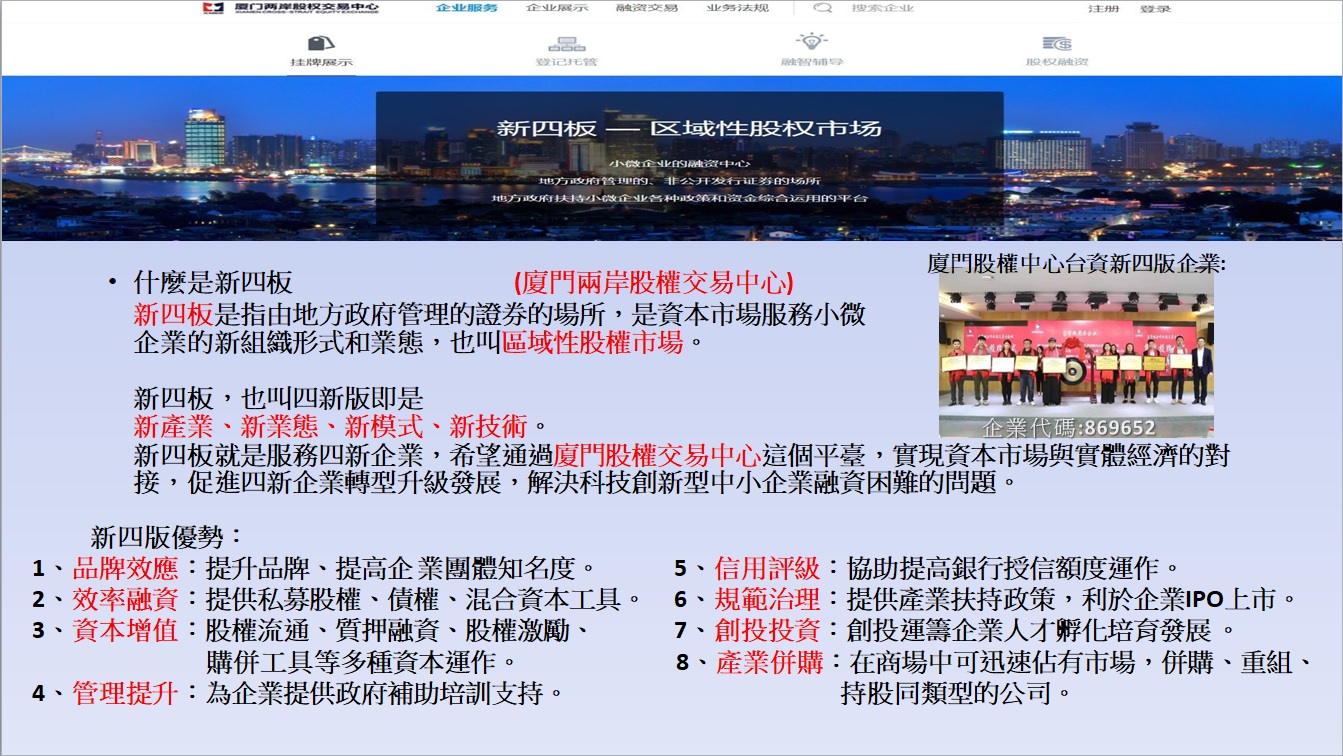Click the red 厦門兩岸股權交易中心 heading text

click(653, 283)
